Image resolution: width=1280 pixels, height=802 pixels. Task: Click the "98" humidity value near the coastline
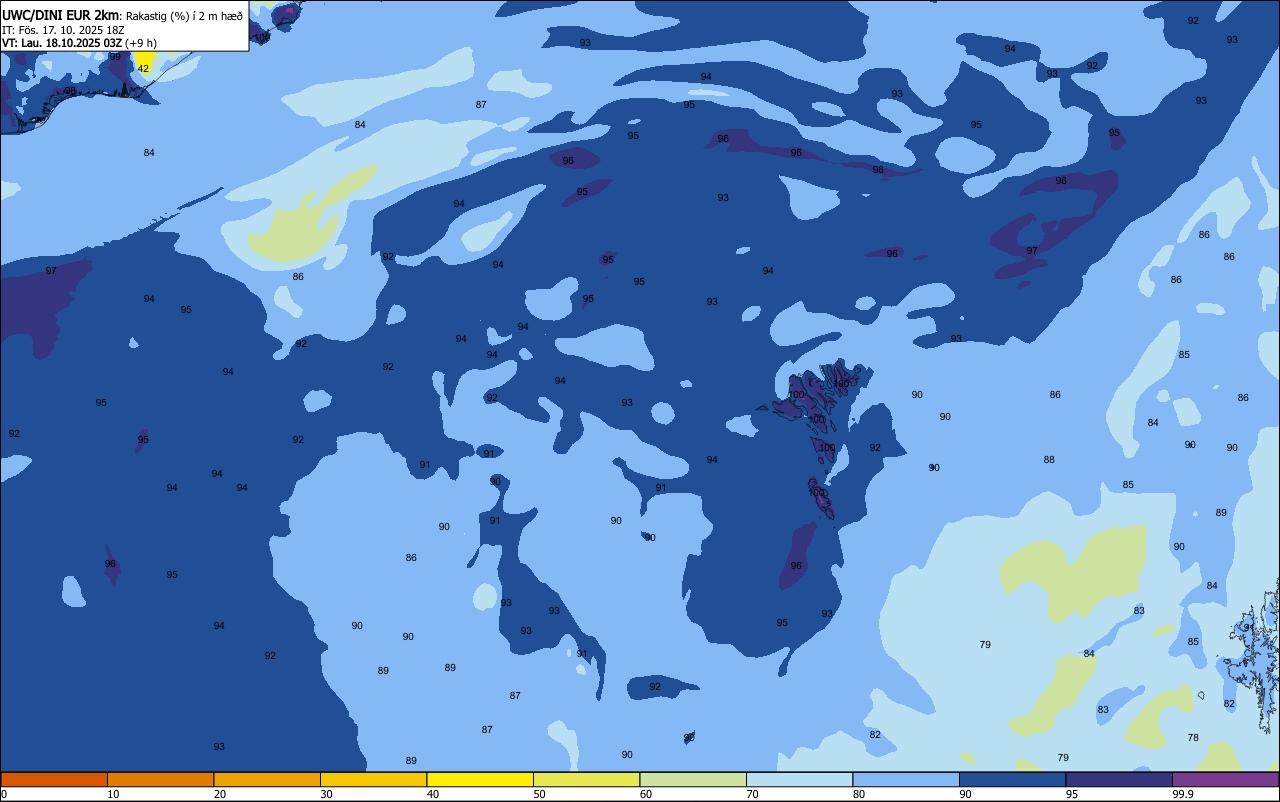click(69, 91)
